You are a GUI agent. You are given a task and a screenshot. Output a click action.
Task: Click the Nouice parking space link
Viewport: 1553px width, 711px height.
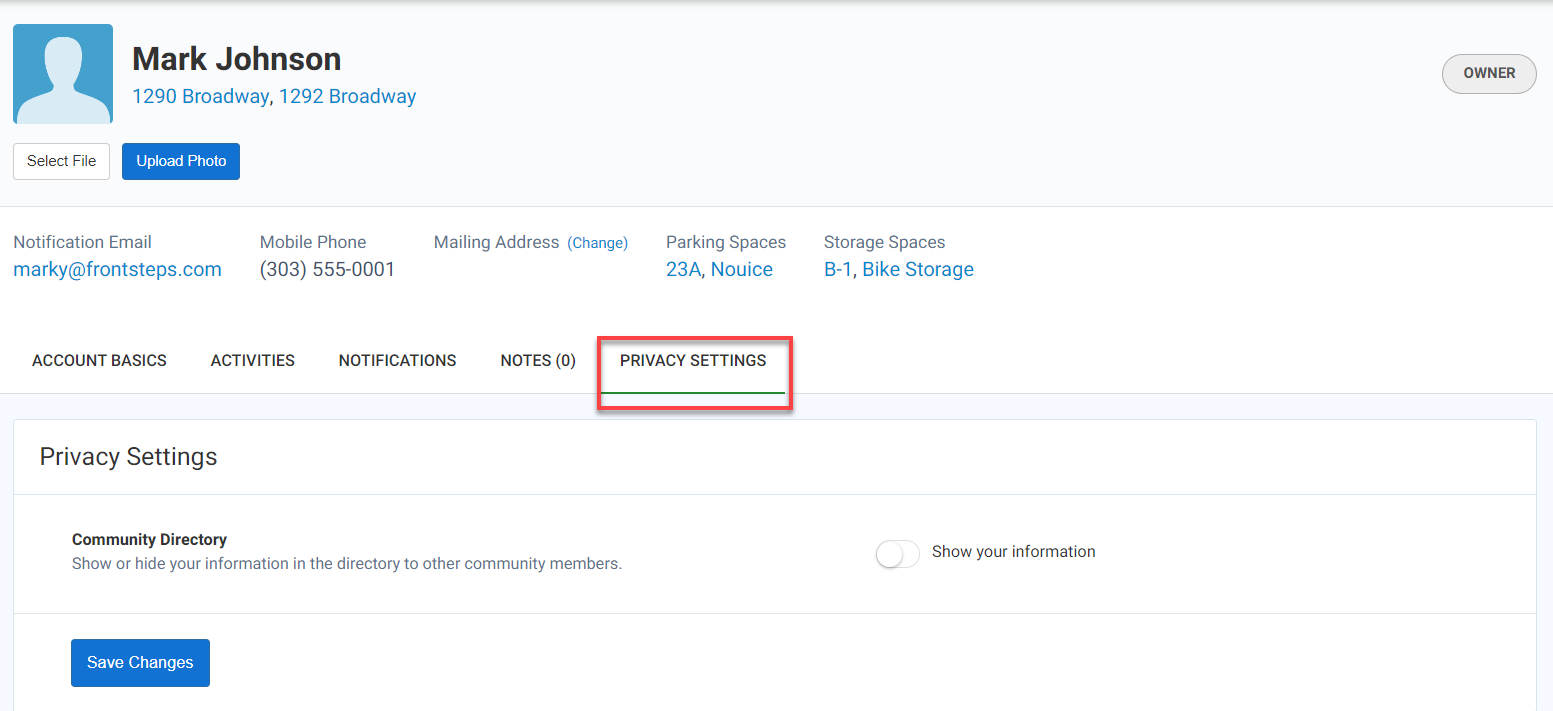pos(741,269)
